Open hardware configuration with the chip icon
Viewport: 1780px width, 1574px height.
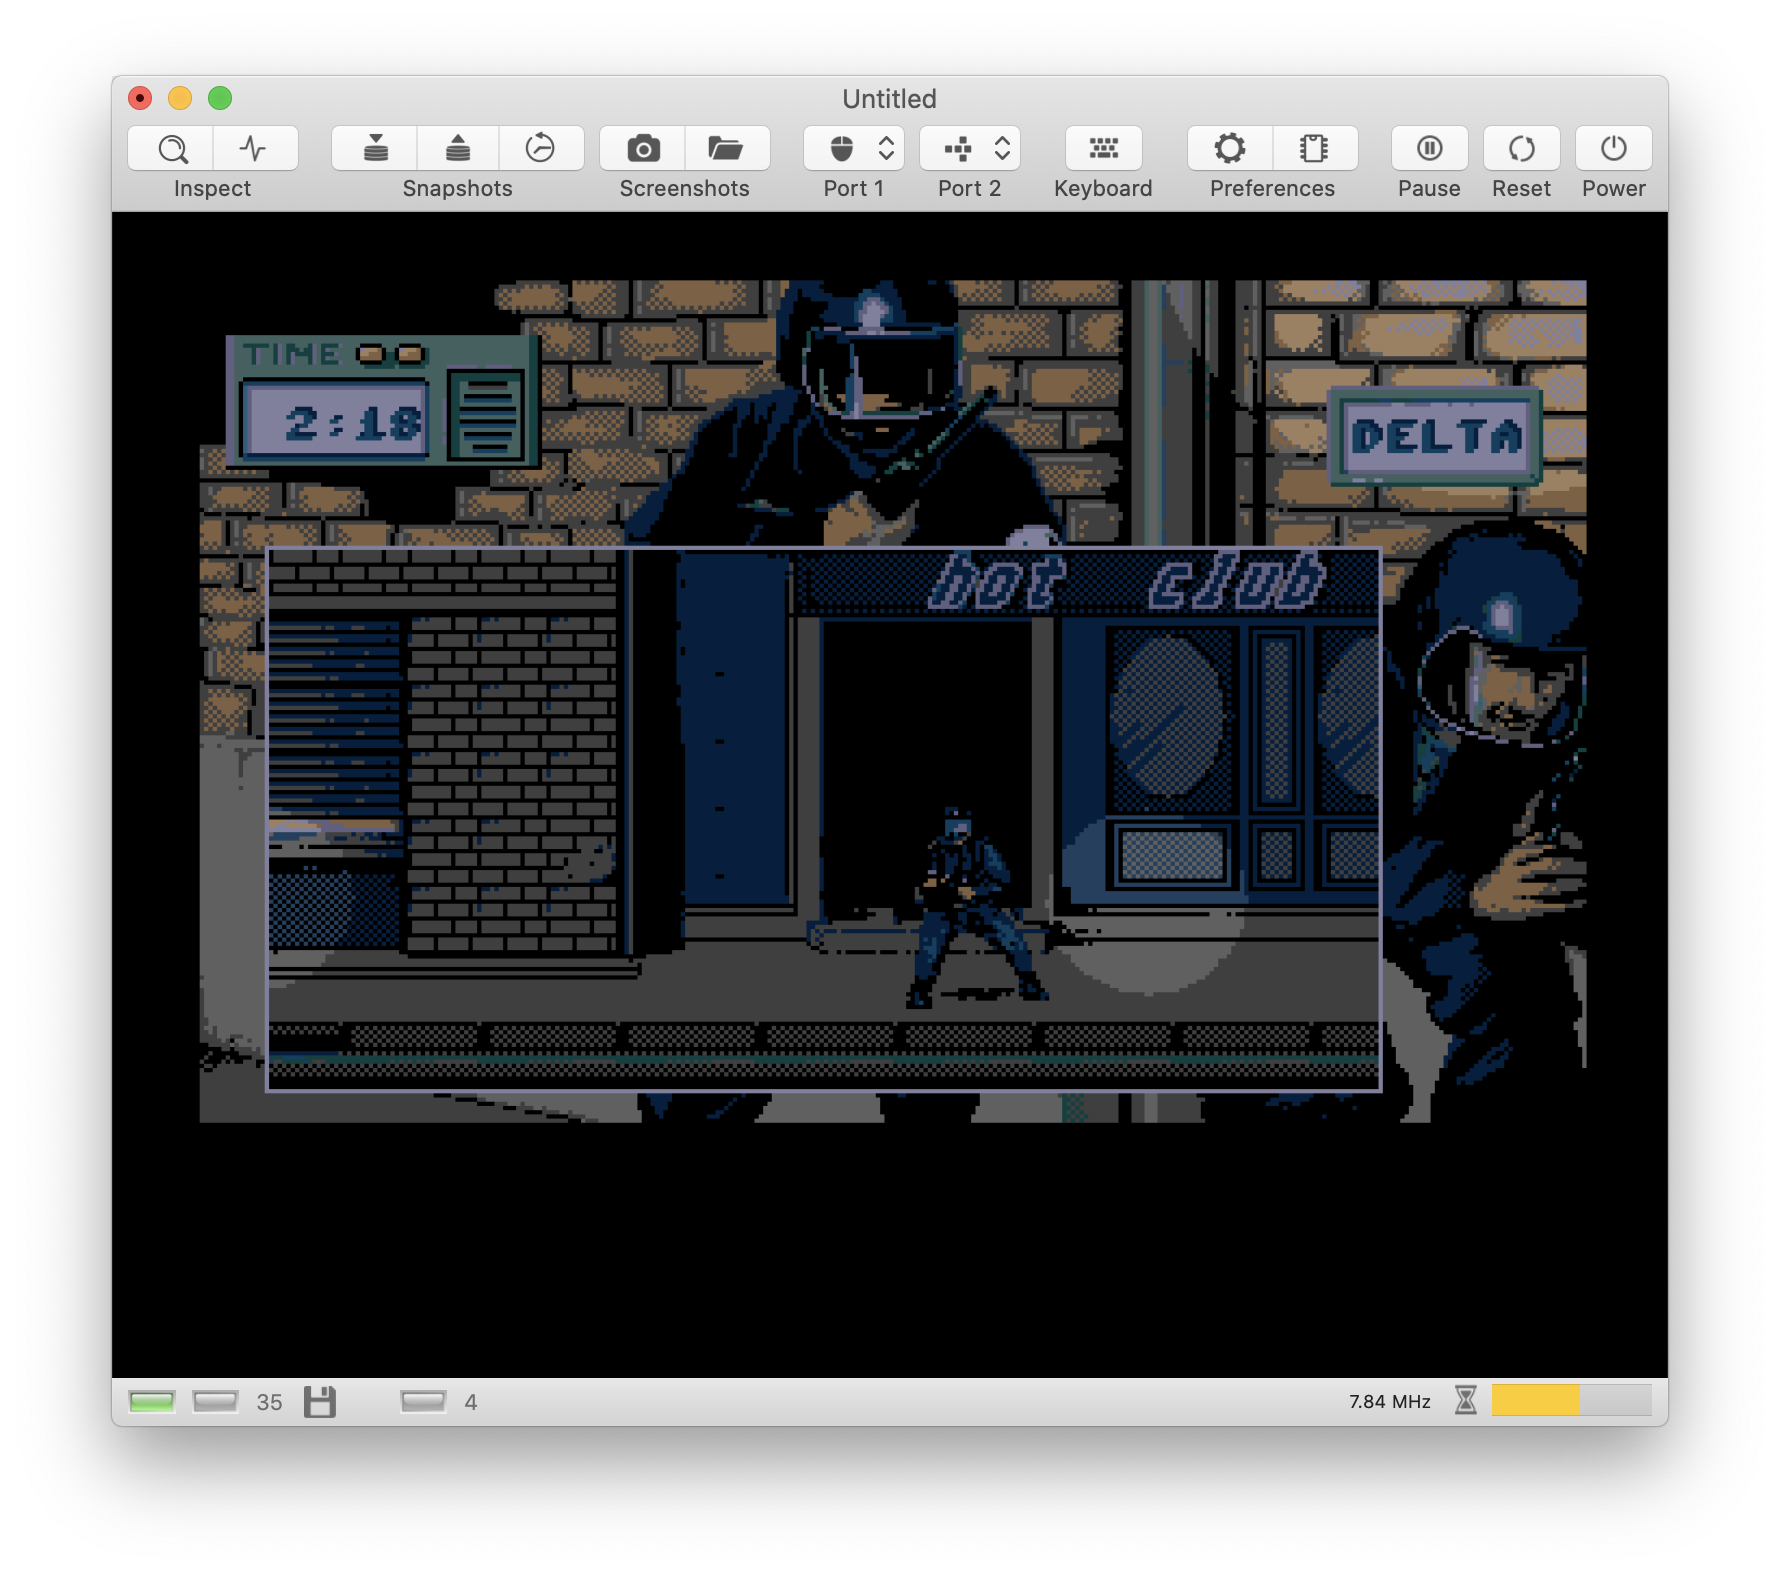tap(1315, 149)
